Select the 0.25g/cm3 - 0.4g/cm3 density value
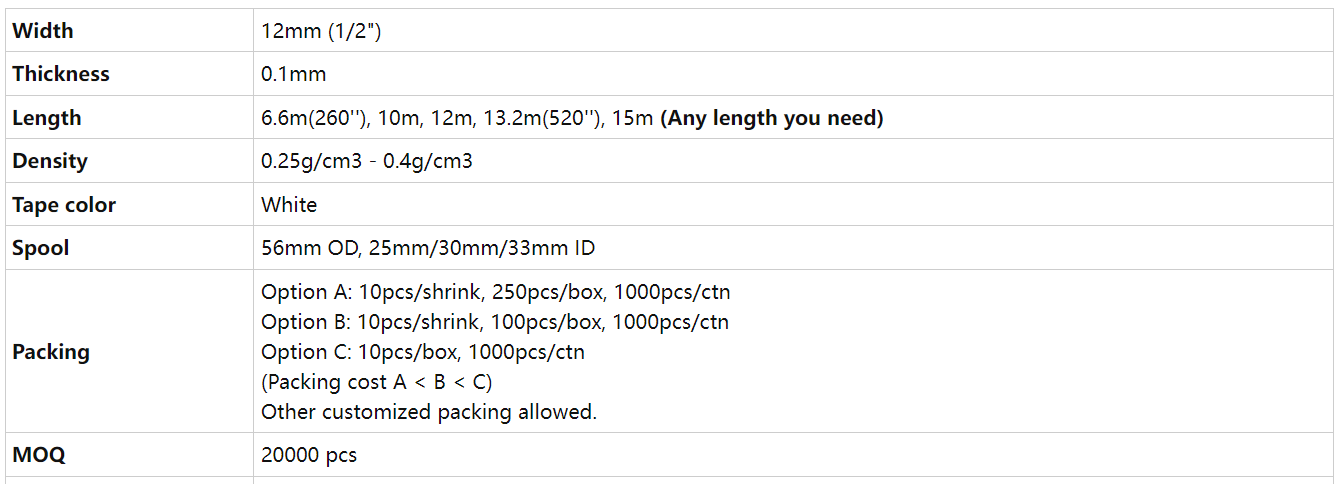 [x=367, y=161]
